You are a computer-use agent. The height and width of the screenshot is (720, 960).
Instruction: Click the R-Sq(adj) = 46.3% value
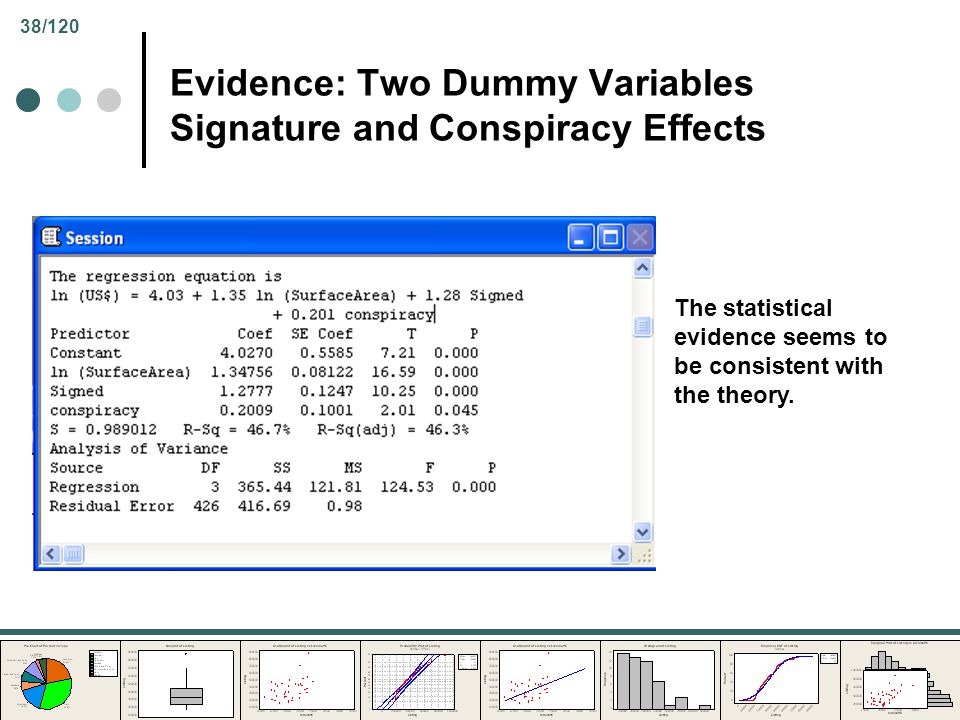(393, 429)
